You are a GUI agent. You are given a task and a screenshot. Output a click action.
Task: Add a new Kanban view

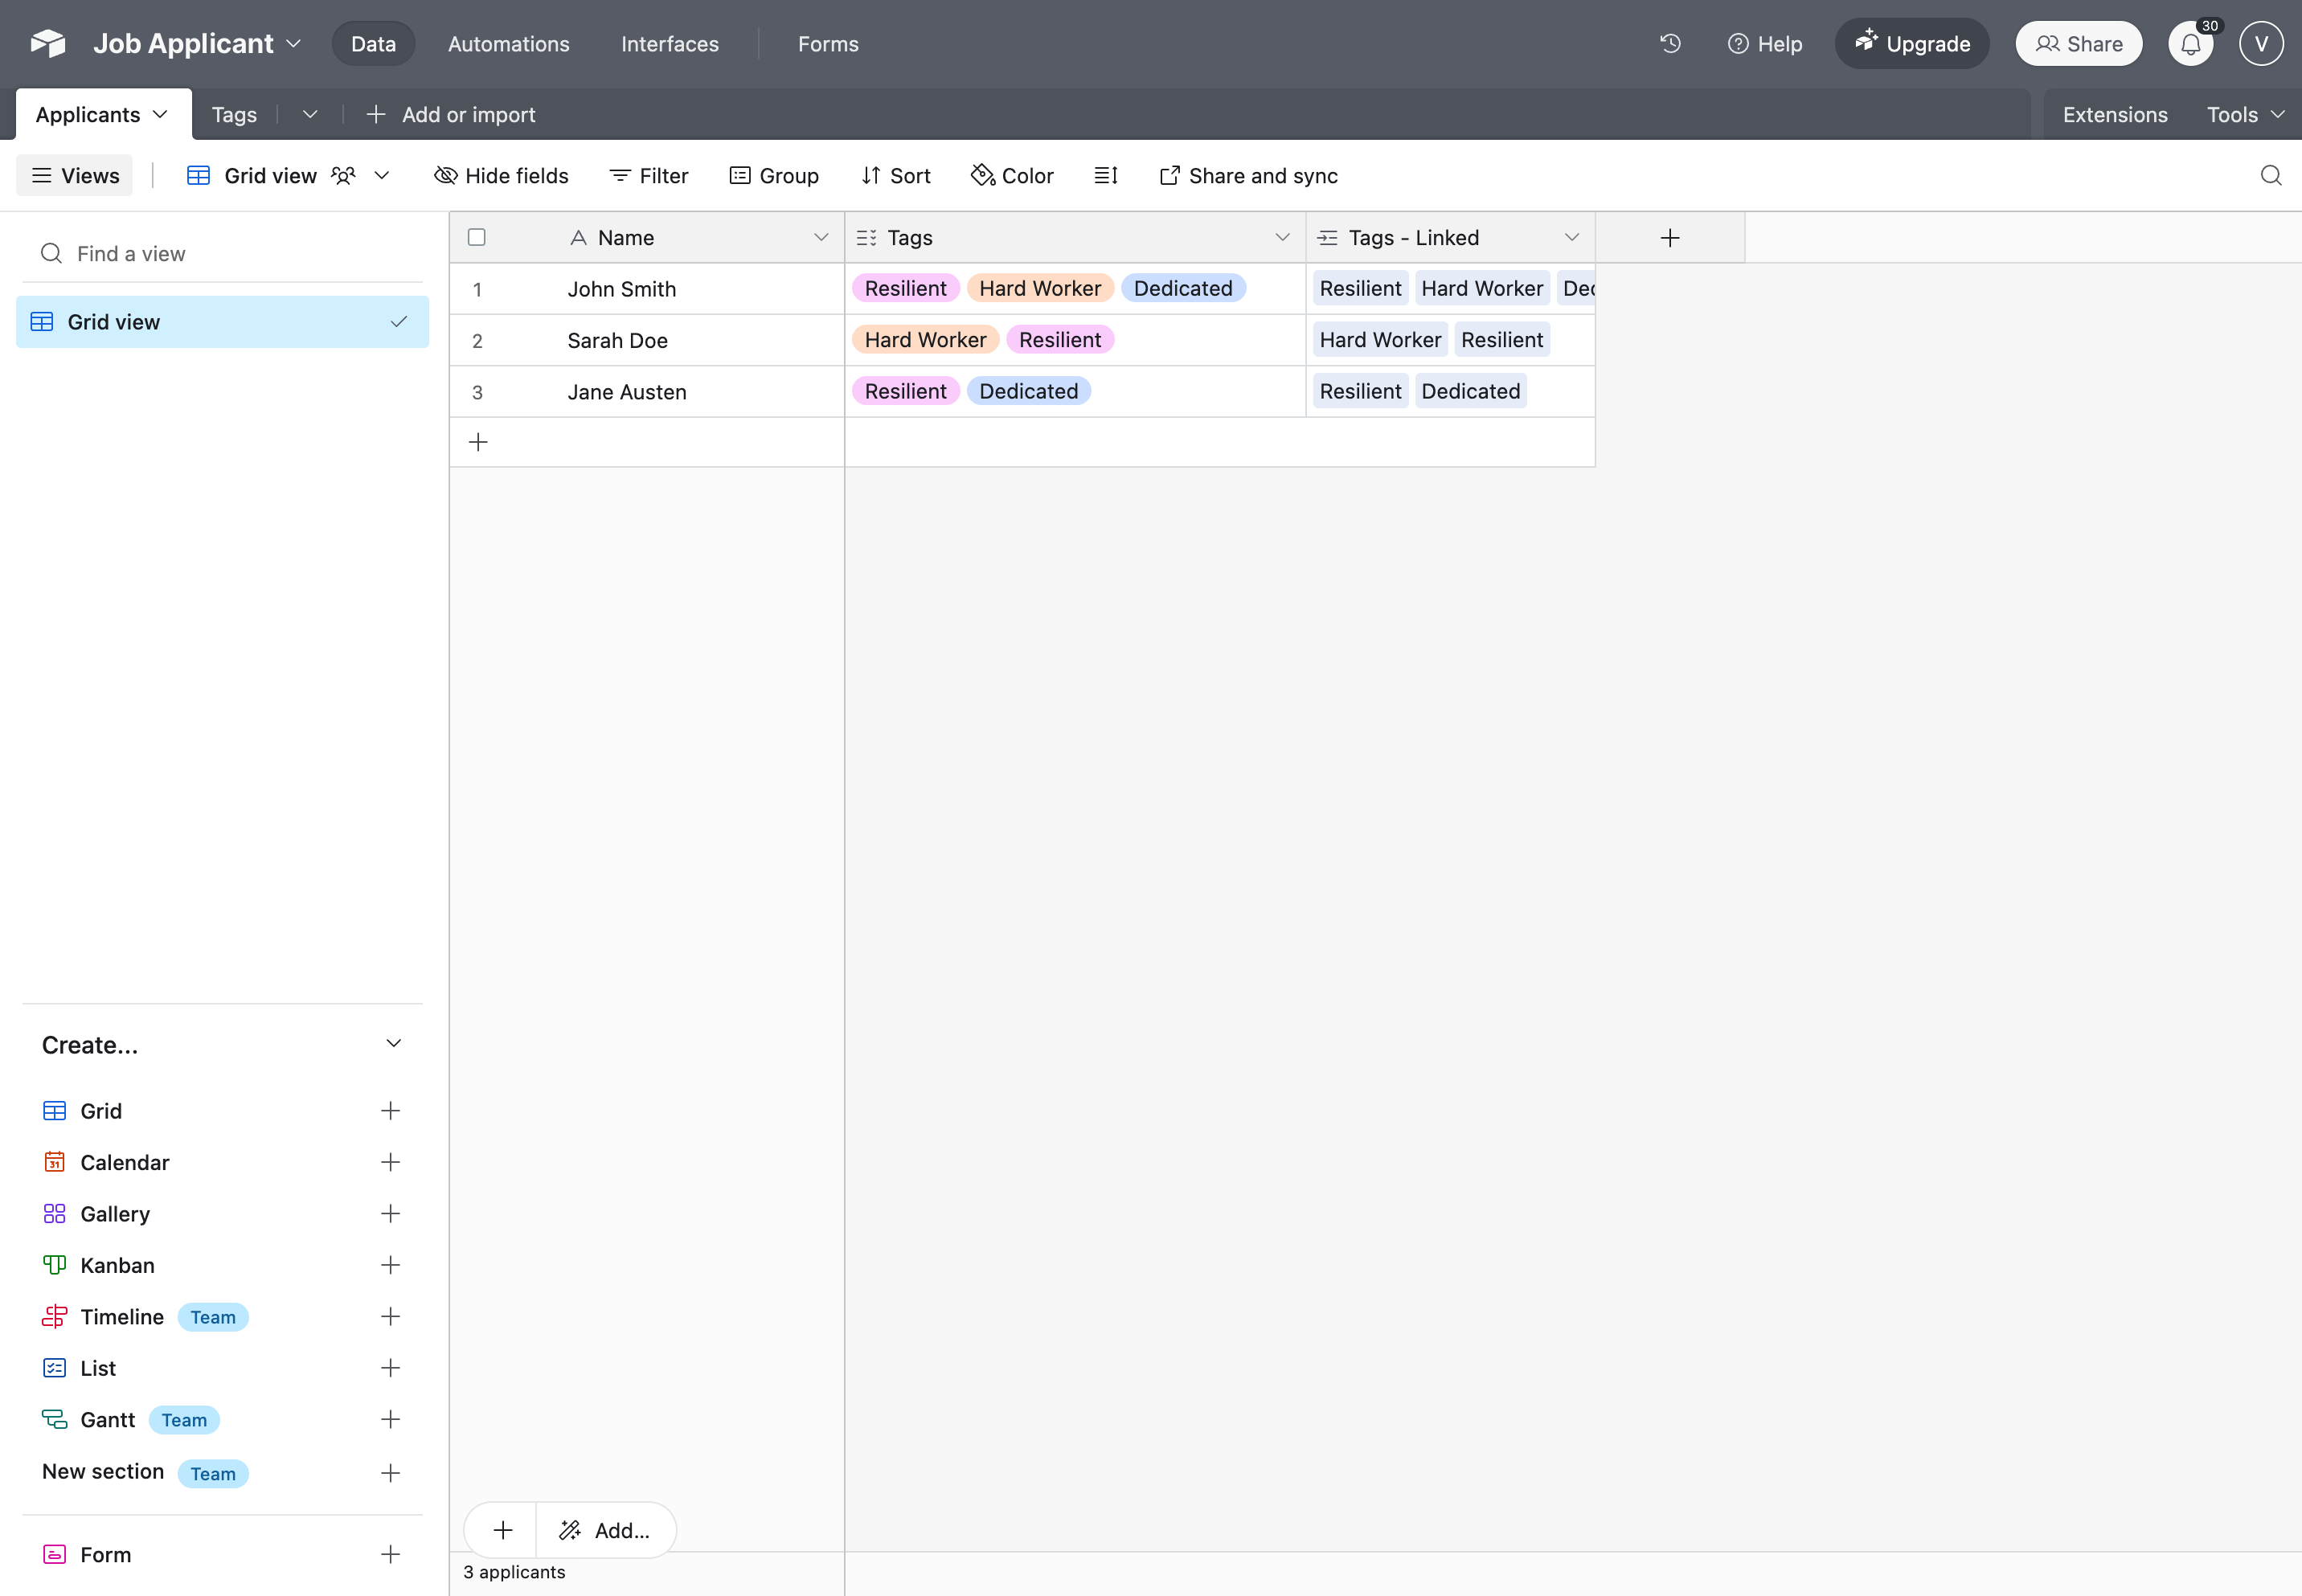click(390, 1265)
